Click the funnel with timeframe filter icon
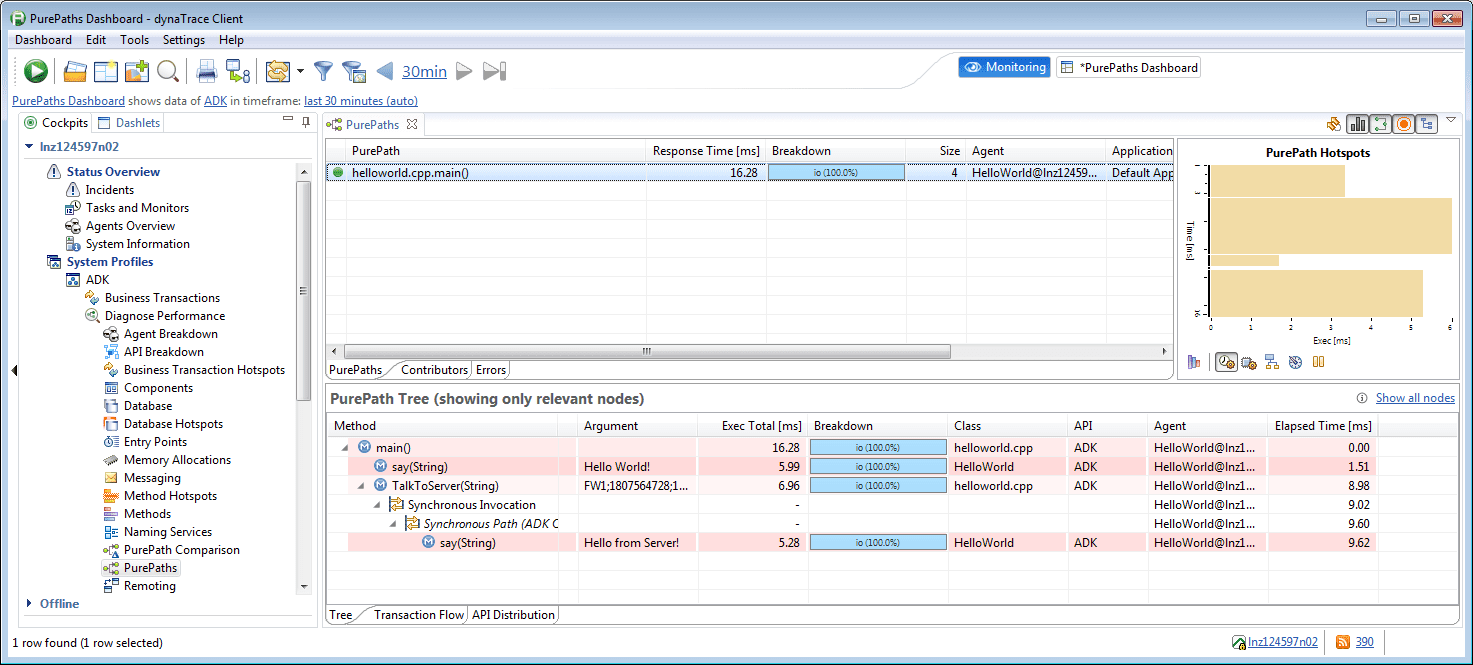Image resolution: width=1473 pixels, height=665 pixels. [353, 71]
